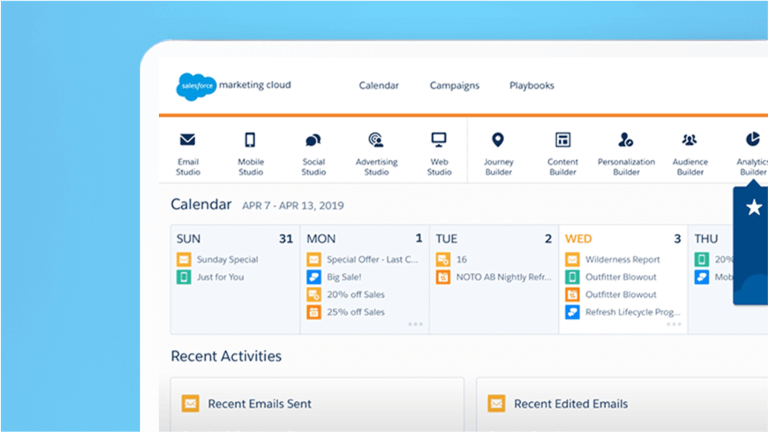Image resolution: width=768 pixels, height=432 pixels.
Task: Launch Personalization Builder
Action: coord(626,141)
